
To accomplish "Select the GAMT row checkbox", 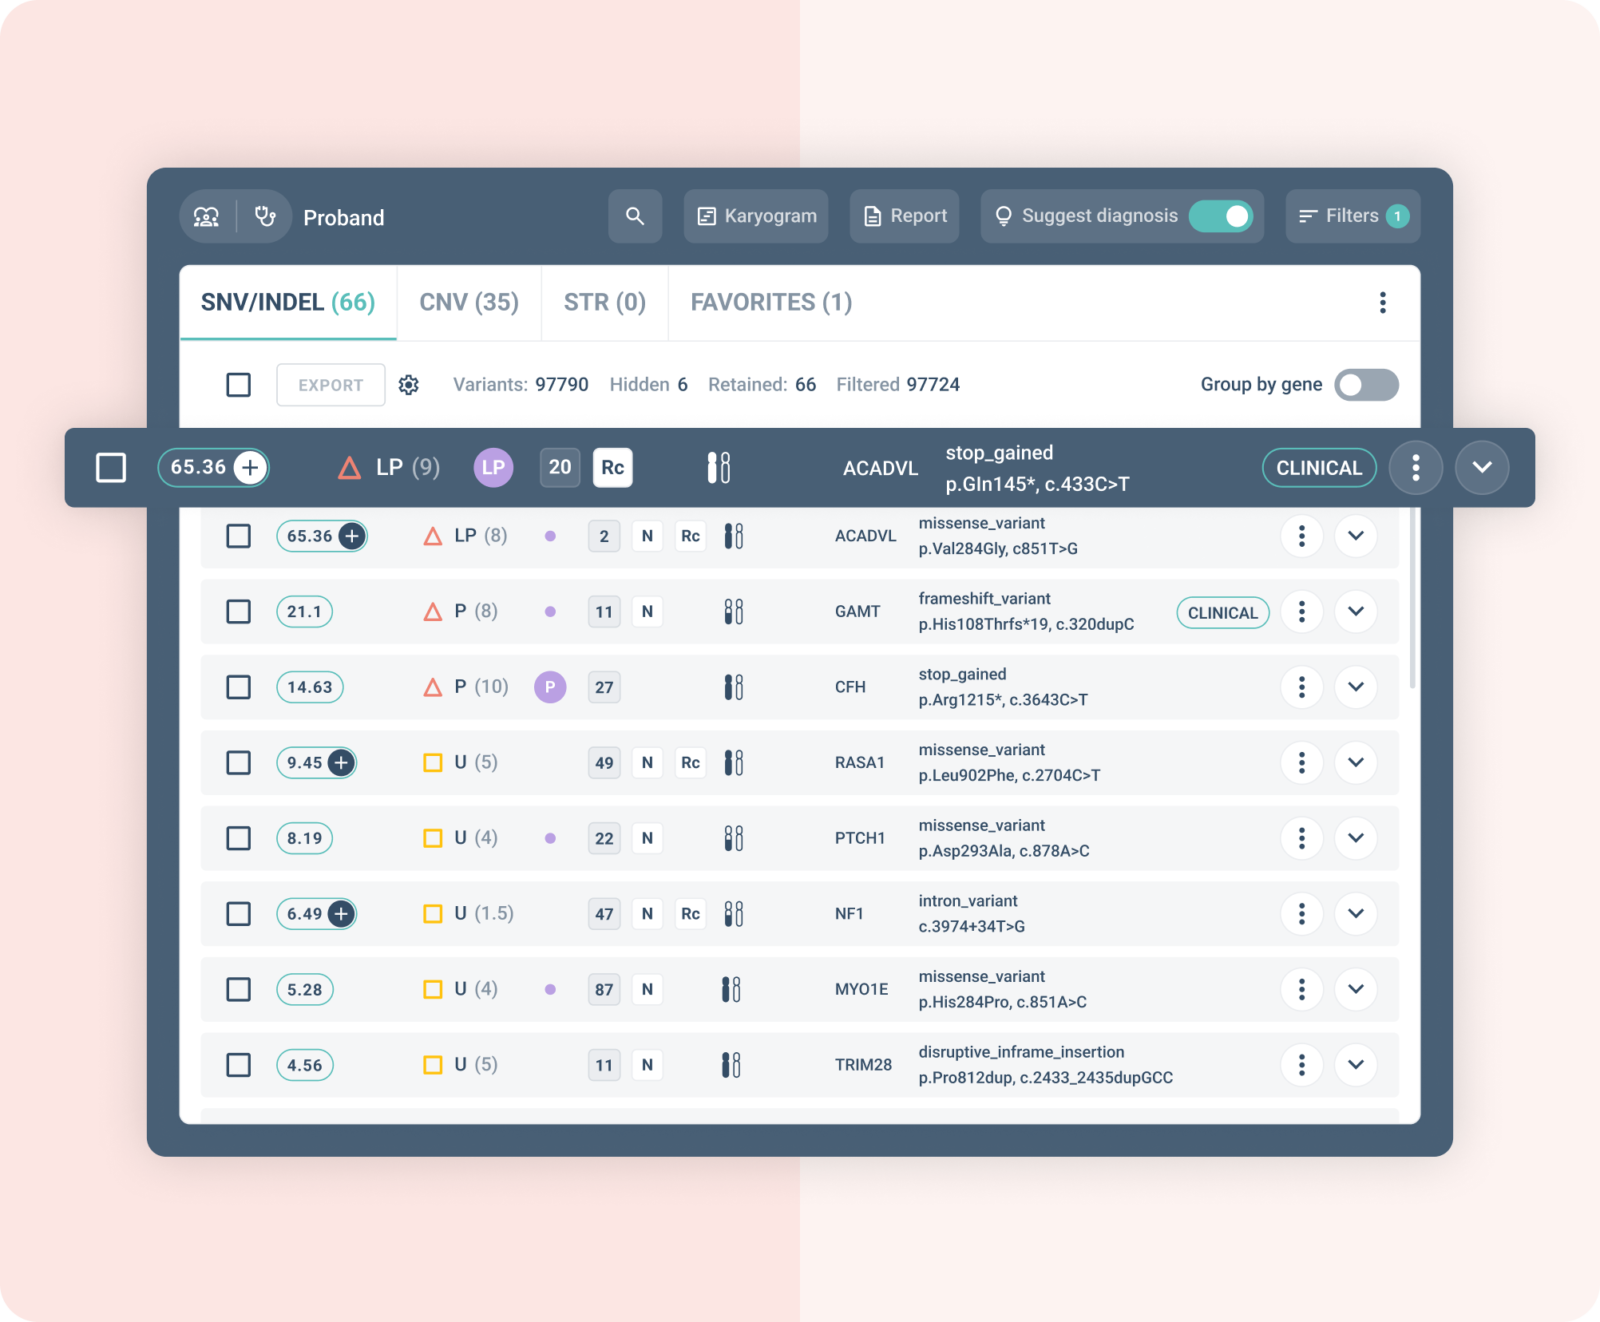I will click(238, 612).
